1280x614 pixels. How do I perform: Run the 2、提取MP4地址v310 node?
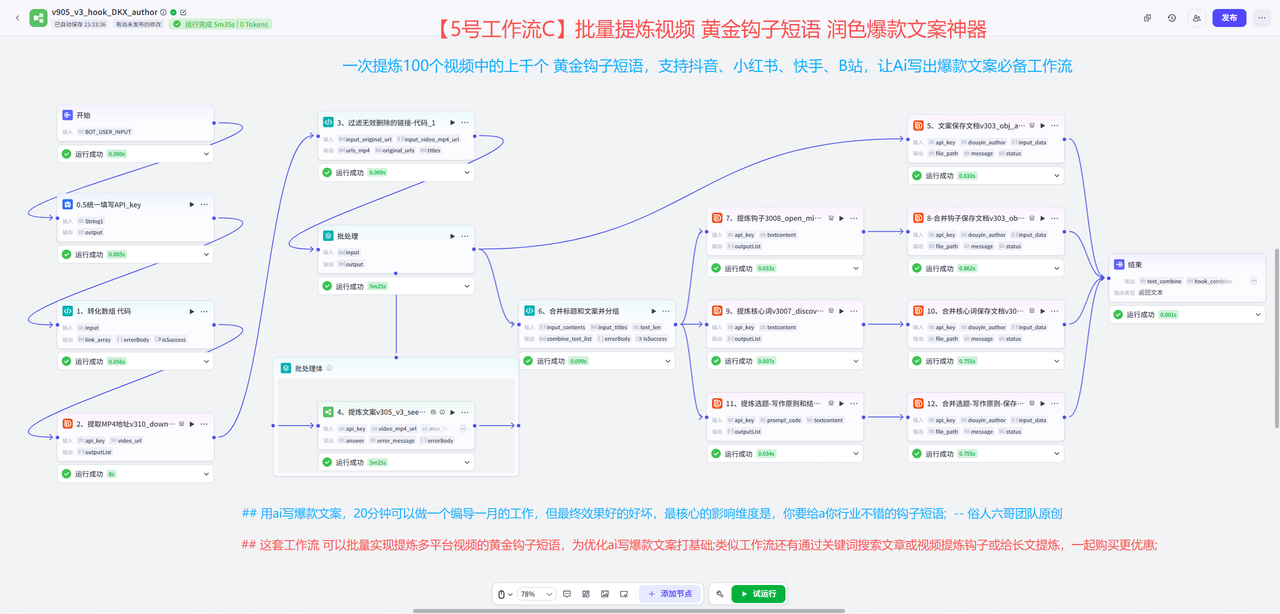(192, 424)
